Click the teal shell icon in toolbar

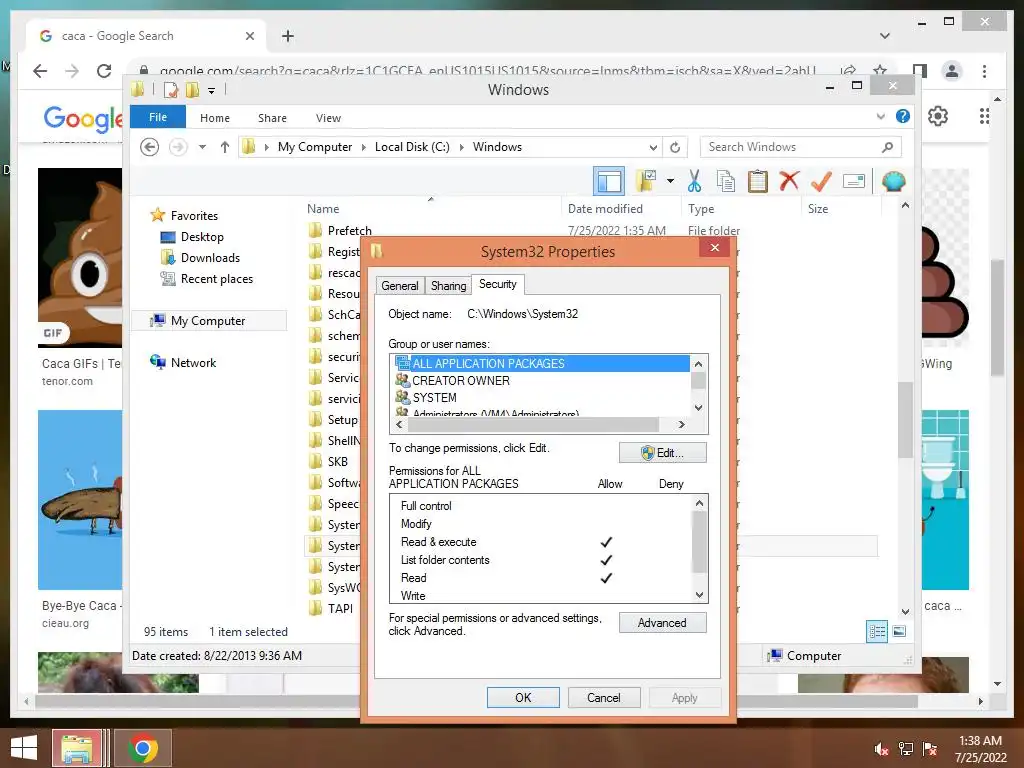893,181
